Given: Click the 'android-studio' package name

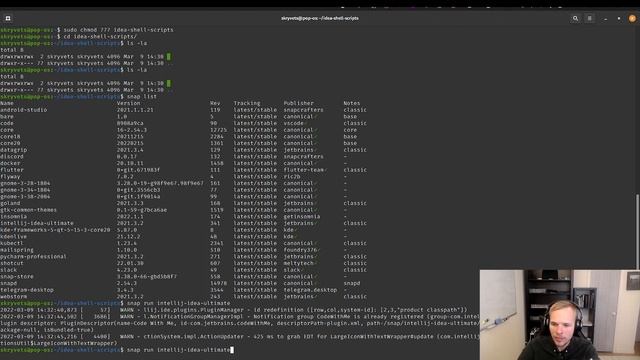Looking at the screenshot, I should click(x=24, y=110).
